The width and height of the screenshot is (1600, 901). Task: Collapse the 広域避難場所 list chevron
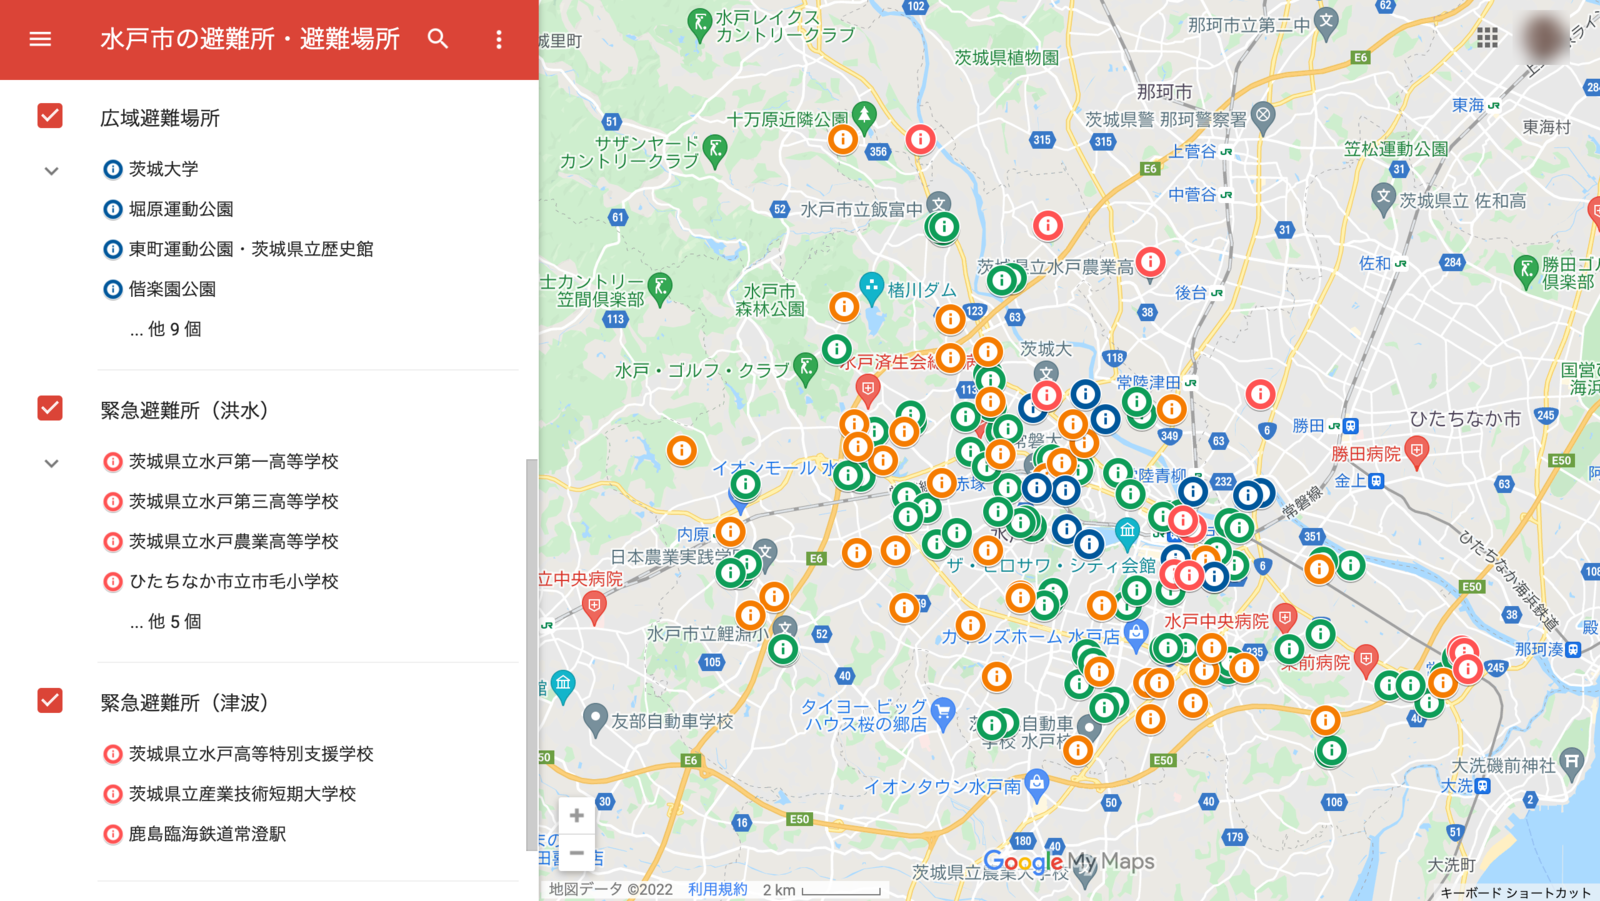tap(52, 171)
